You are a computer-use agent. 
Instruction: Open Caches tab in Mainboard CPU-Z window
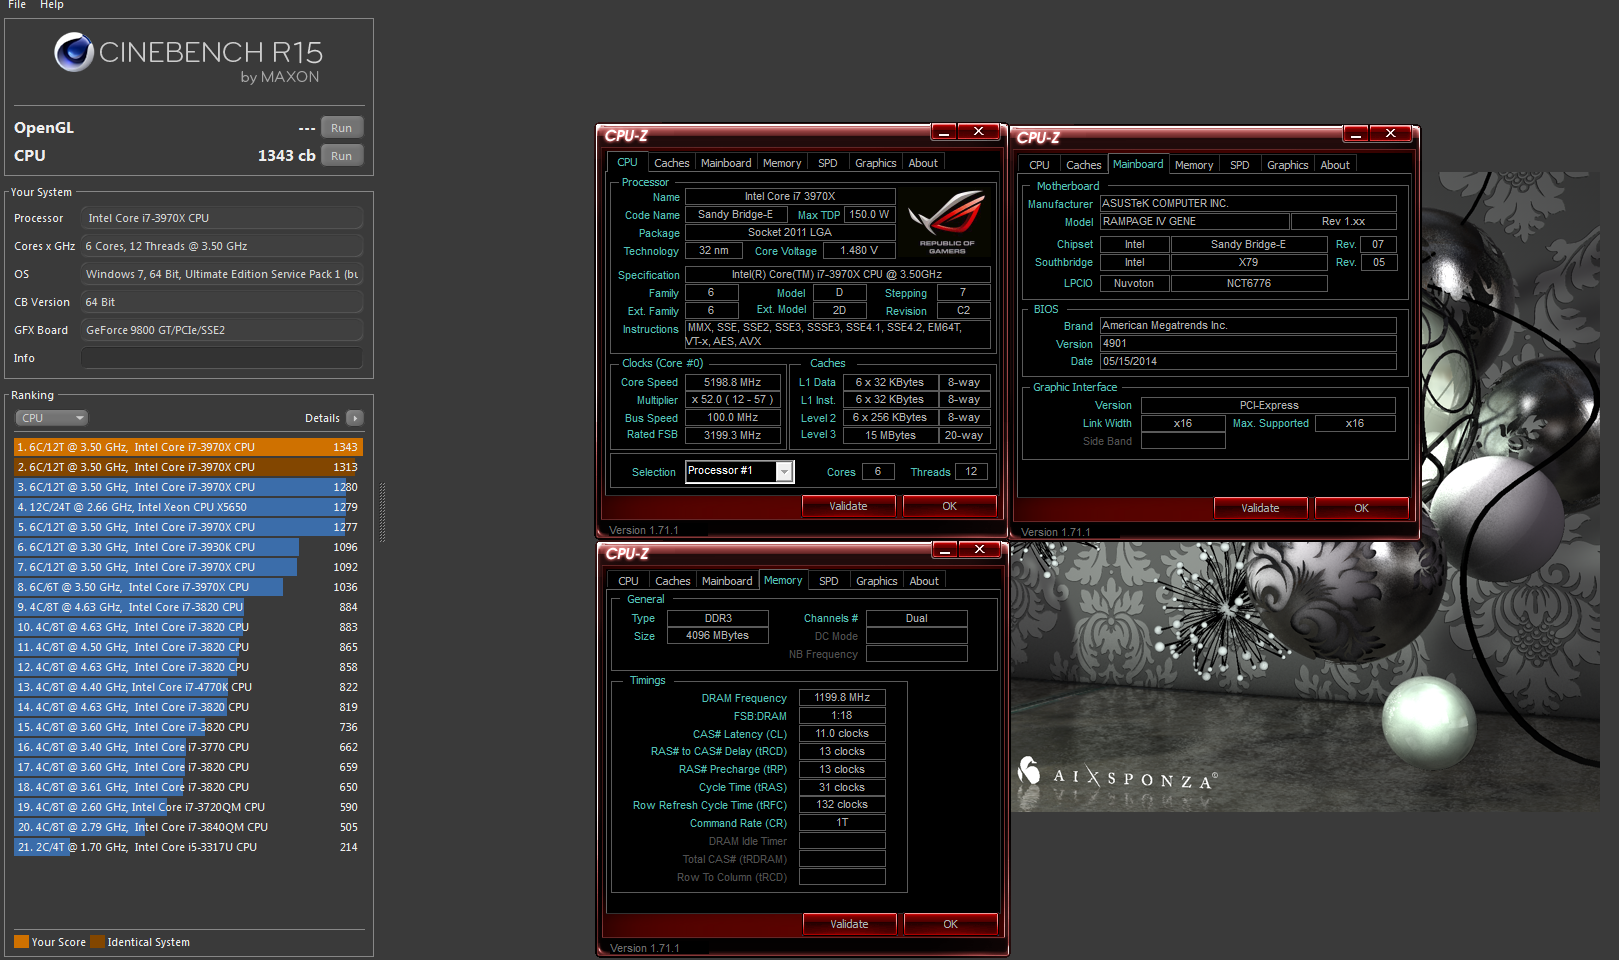(1084, 165)
